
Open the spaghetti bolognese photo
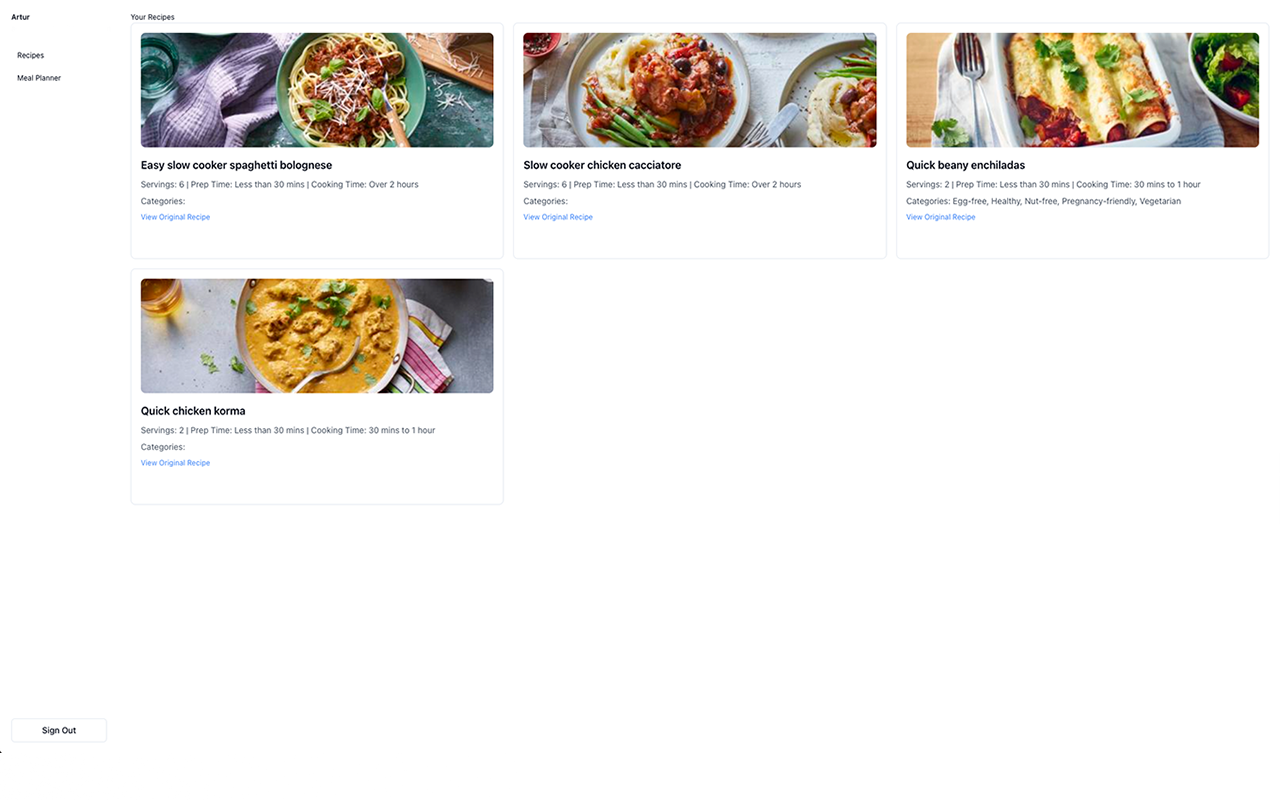317,90
